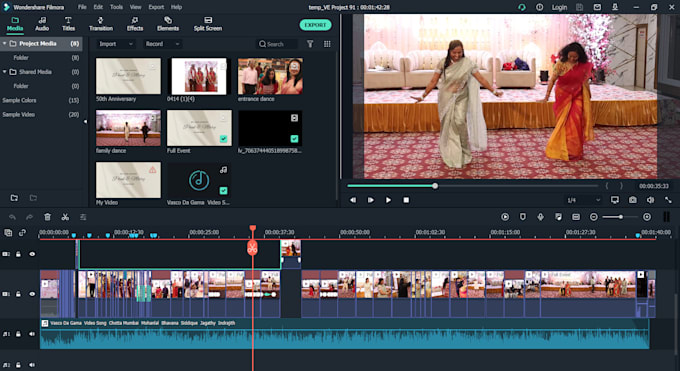The image size is (680, 371).
Task: Click the add new folder icon
Action: point(14,198)
